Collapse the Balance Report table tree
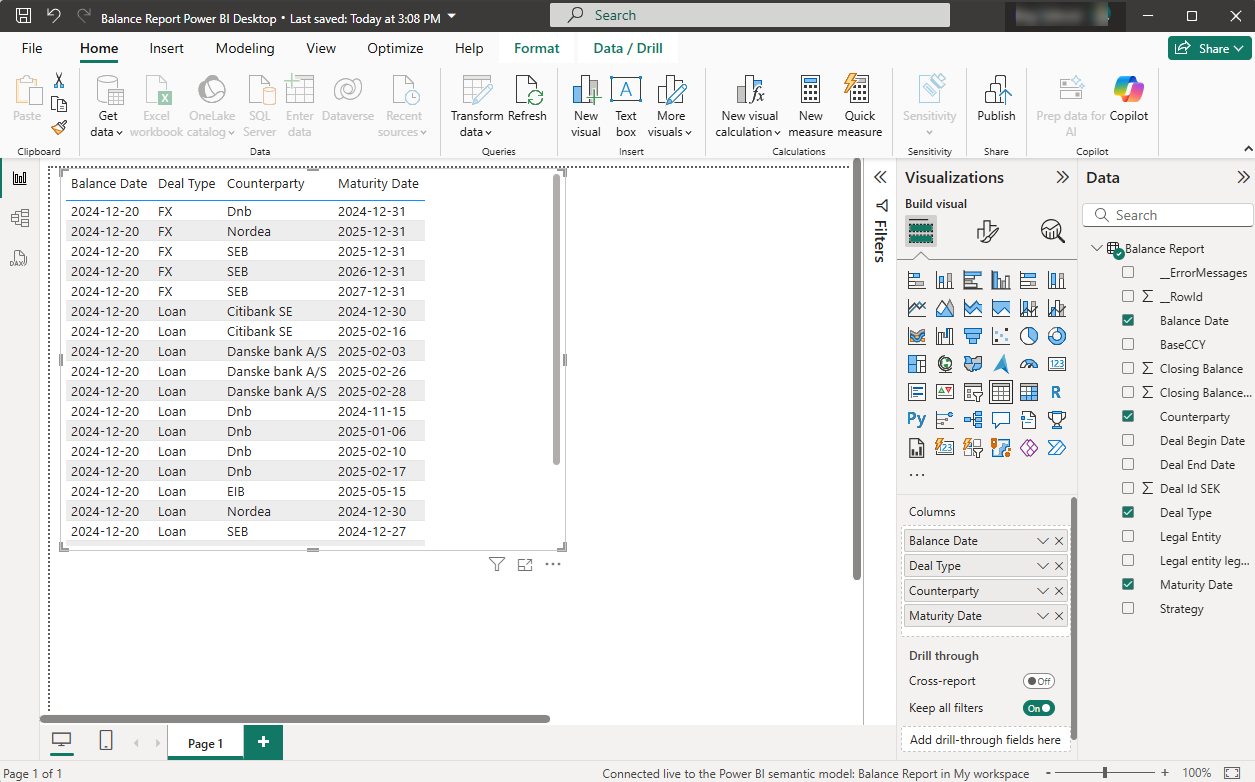Image resolution: width=1255 pixels, height=782 pixels. point(1097,249)
